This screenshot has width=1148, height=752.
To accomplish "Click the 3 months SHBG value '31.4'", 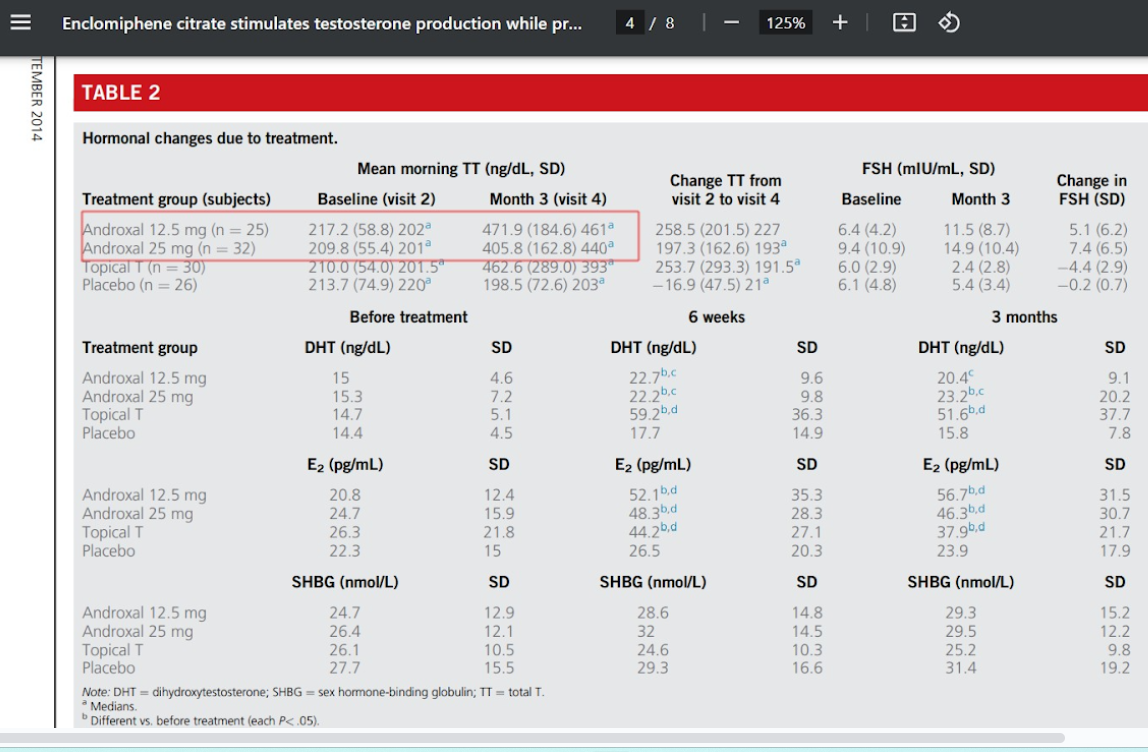I will click(x=961, y=668).
